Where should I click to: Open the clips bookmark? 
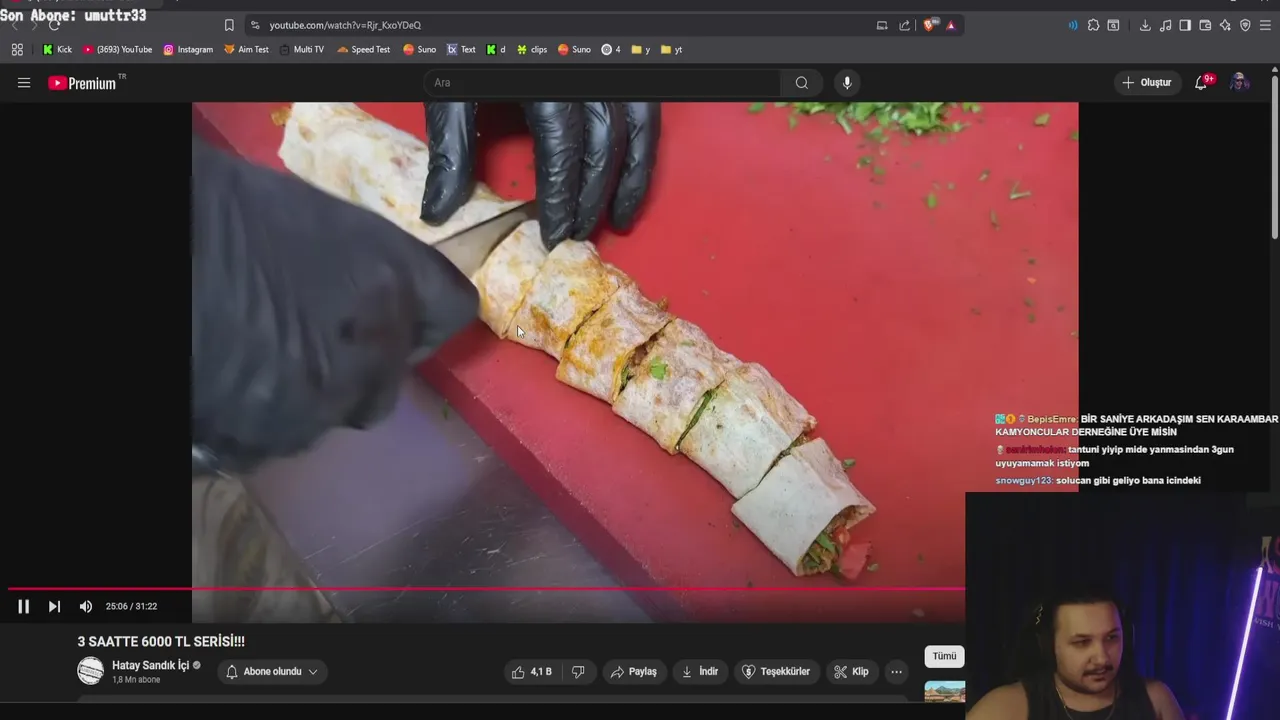[532, 49]
